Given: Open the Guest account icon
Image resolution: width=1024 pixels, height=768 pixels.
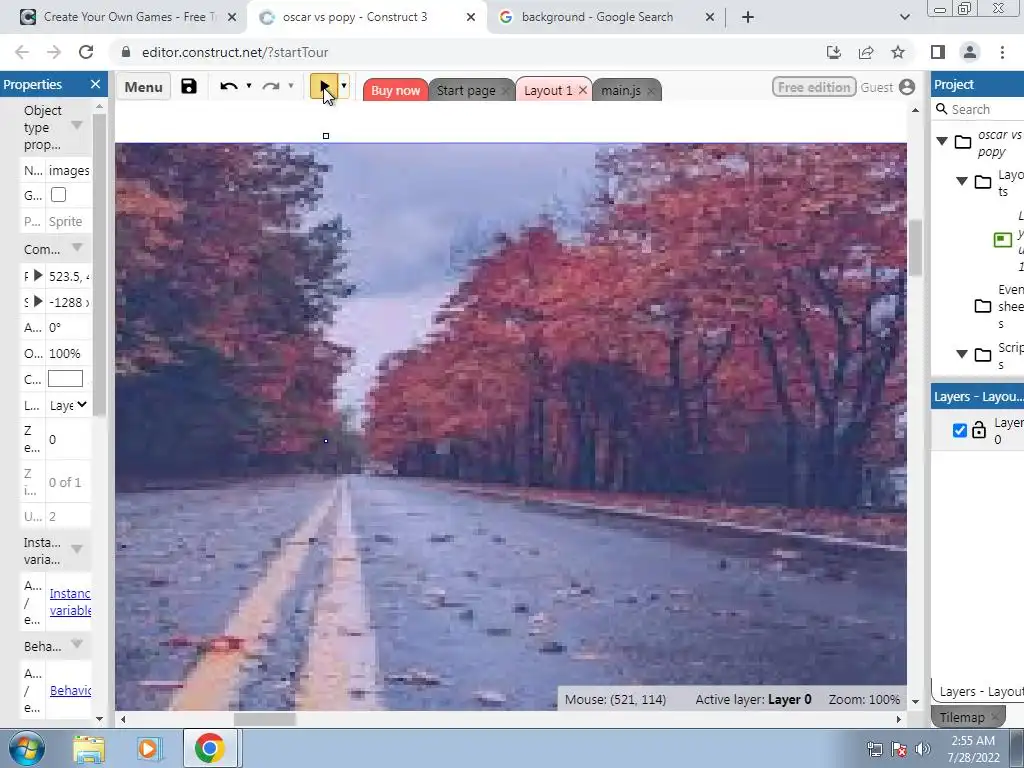Looking at the screenshot, I should 907,87.
